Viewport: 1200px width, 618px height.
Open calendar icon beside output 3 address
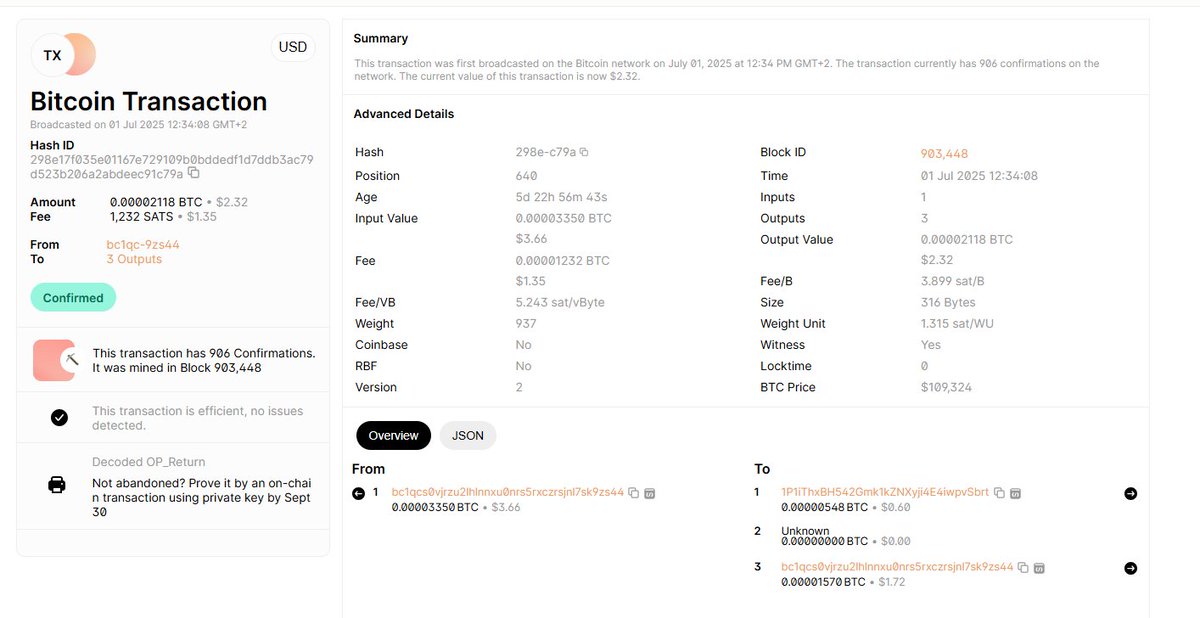tap(1039, 567)
